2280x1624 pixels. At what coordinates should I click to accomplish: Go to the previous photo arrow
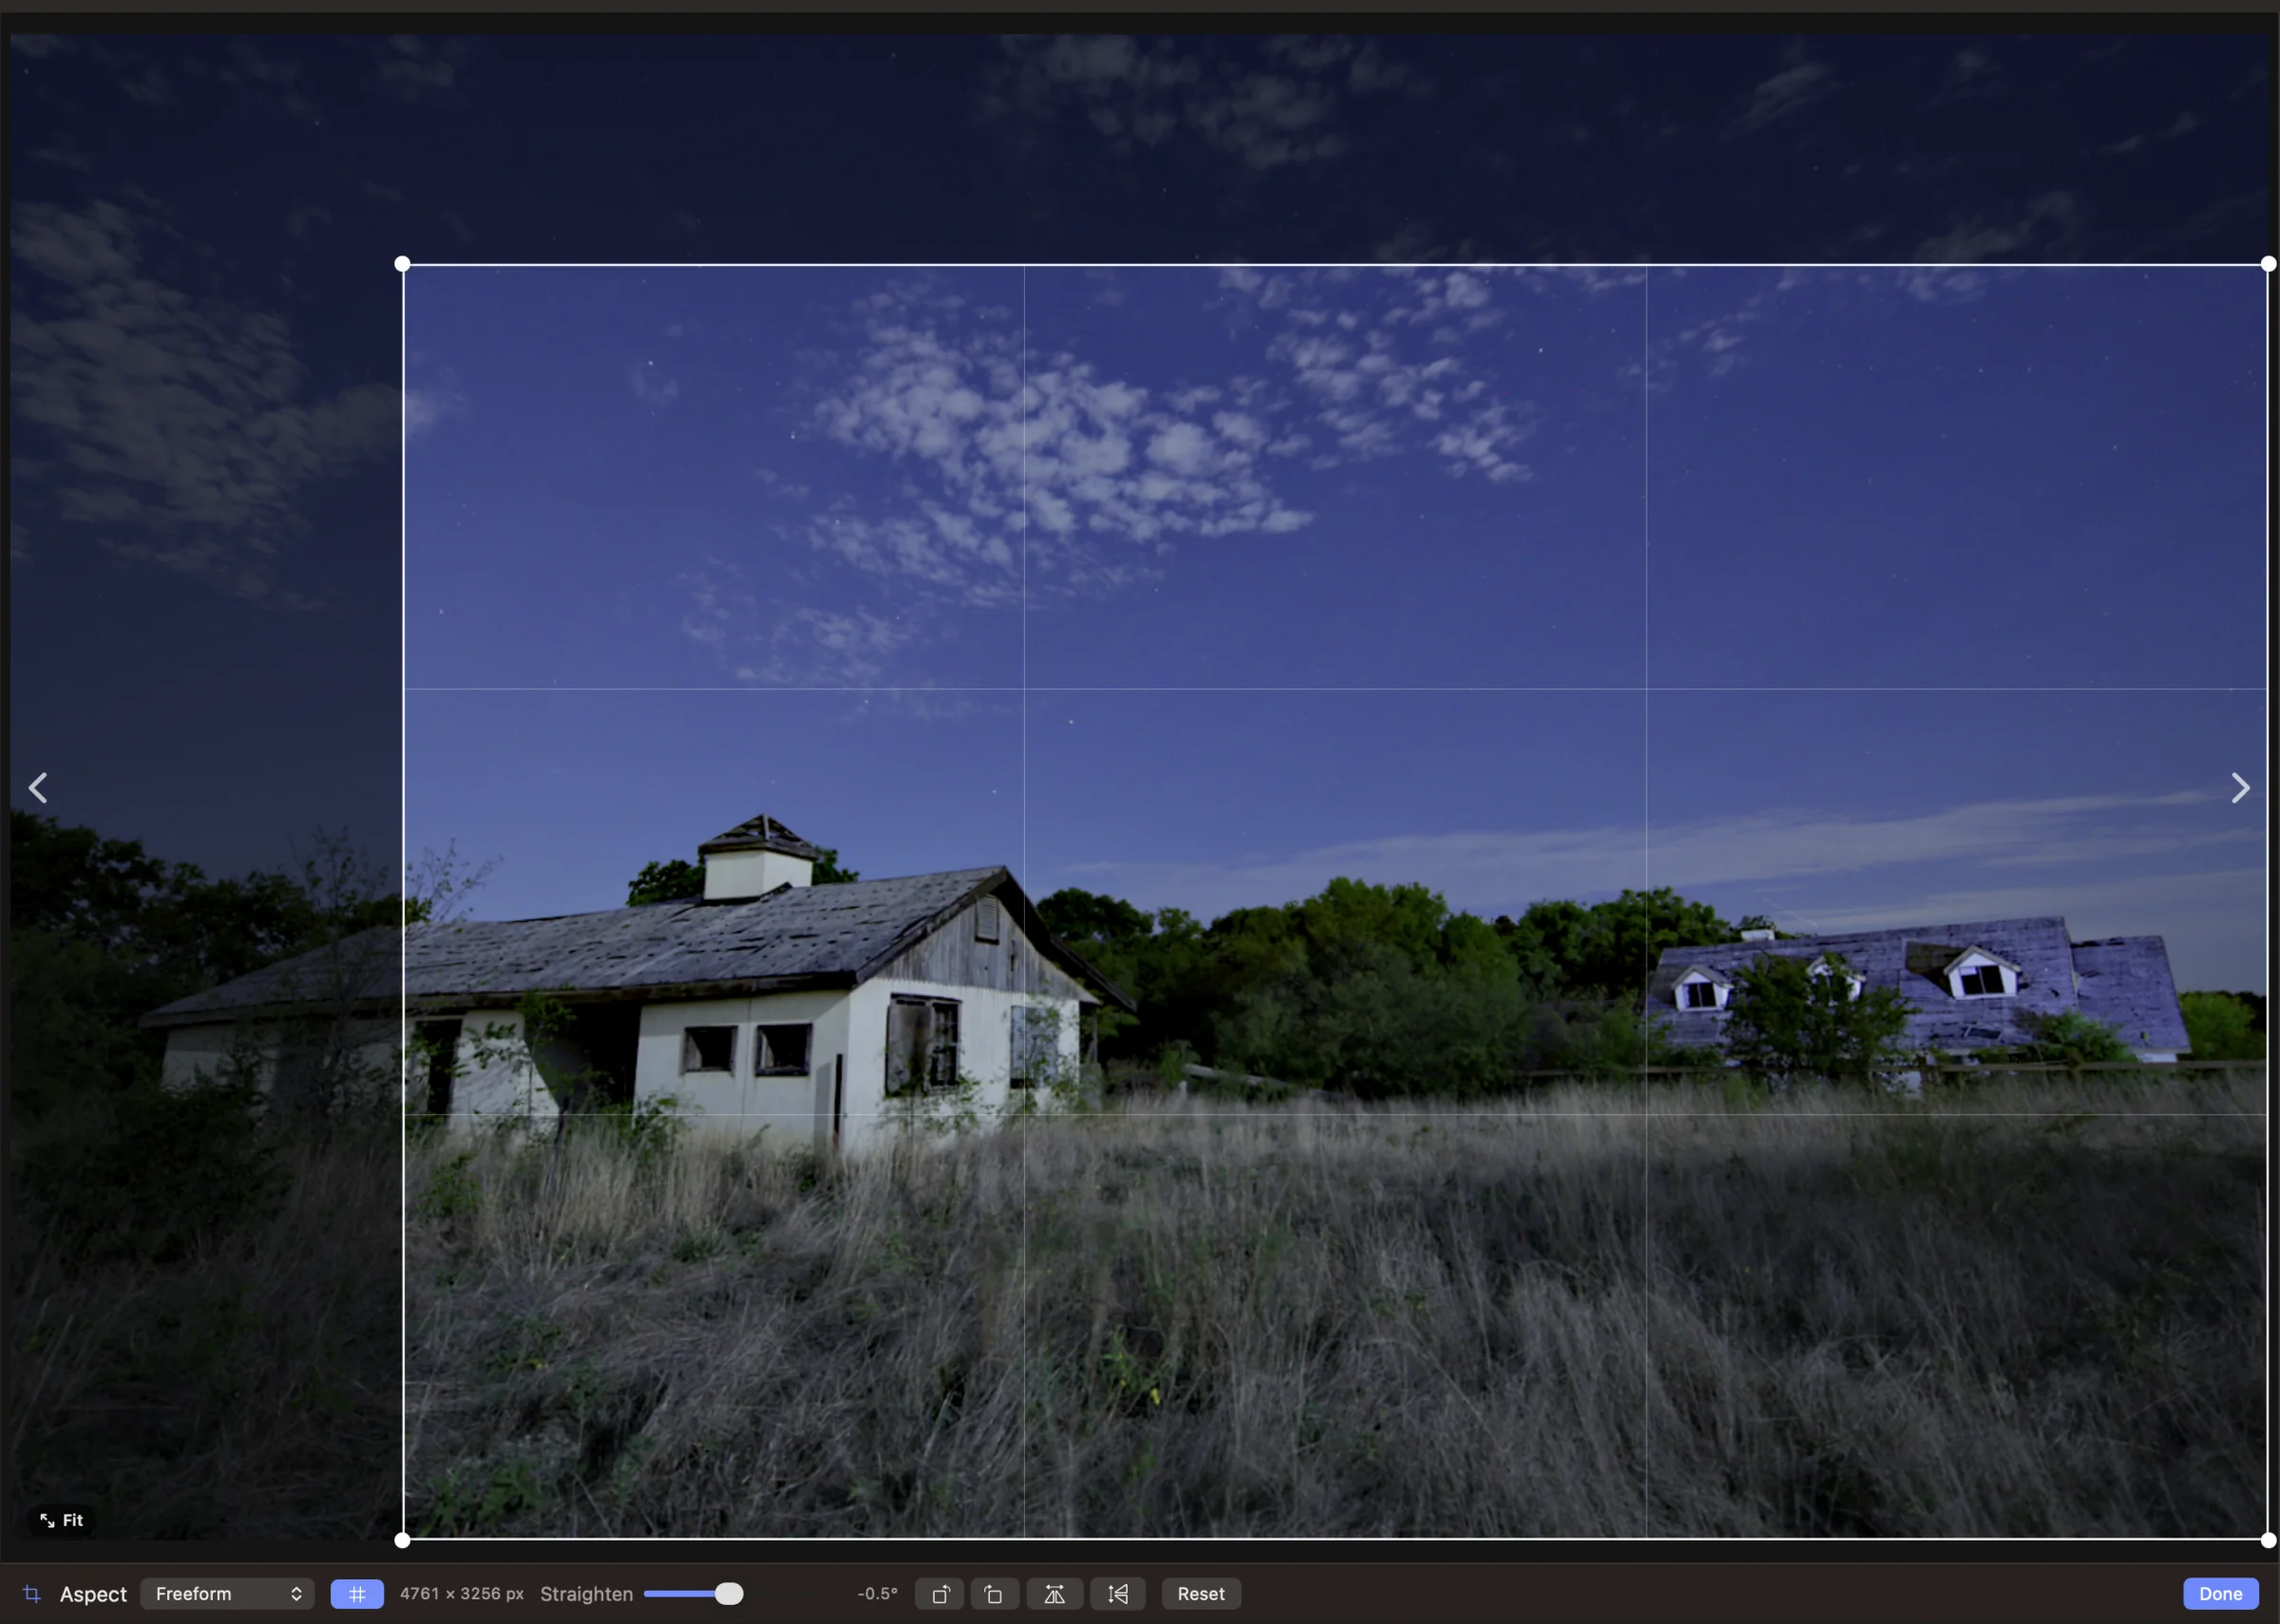[x=38, y=788]
